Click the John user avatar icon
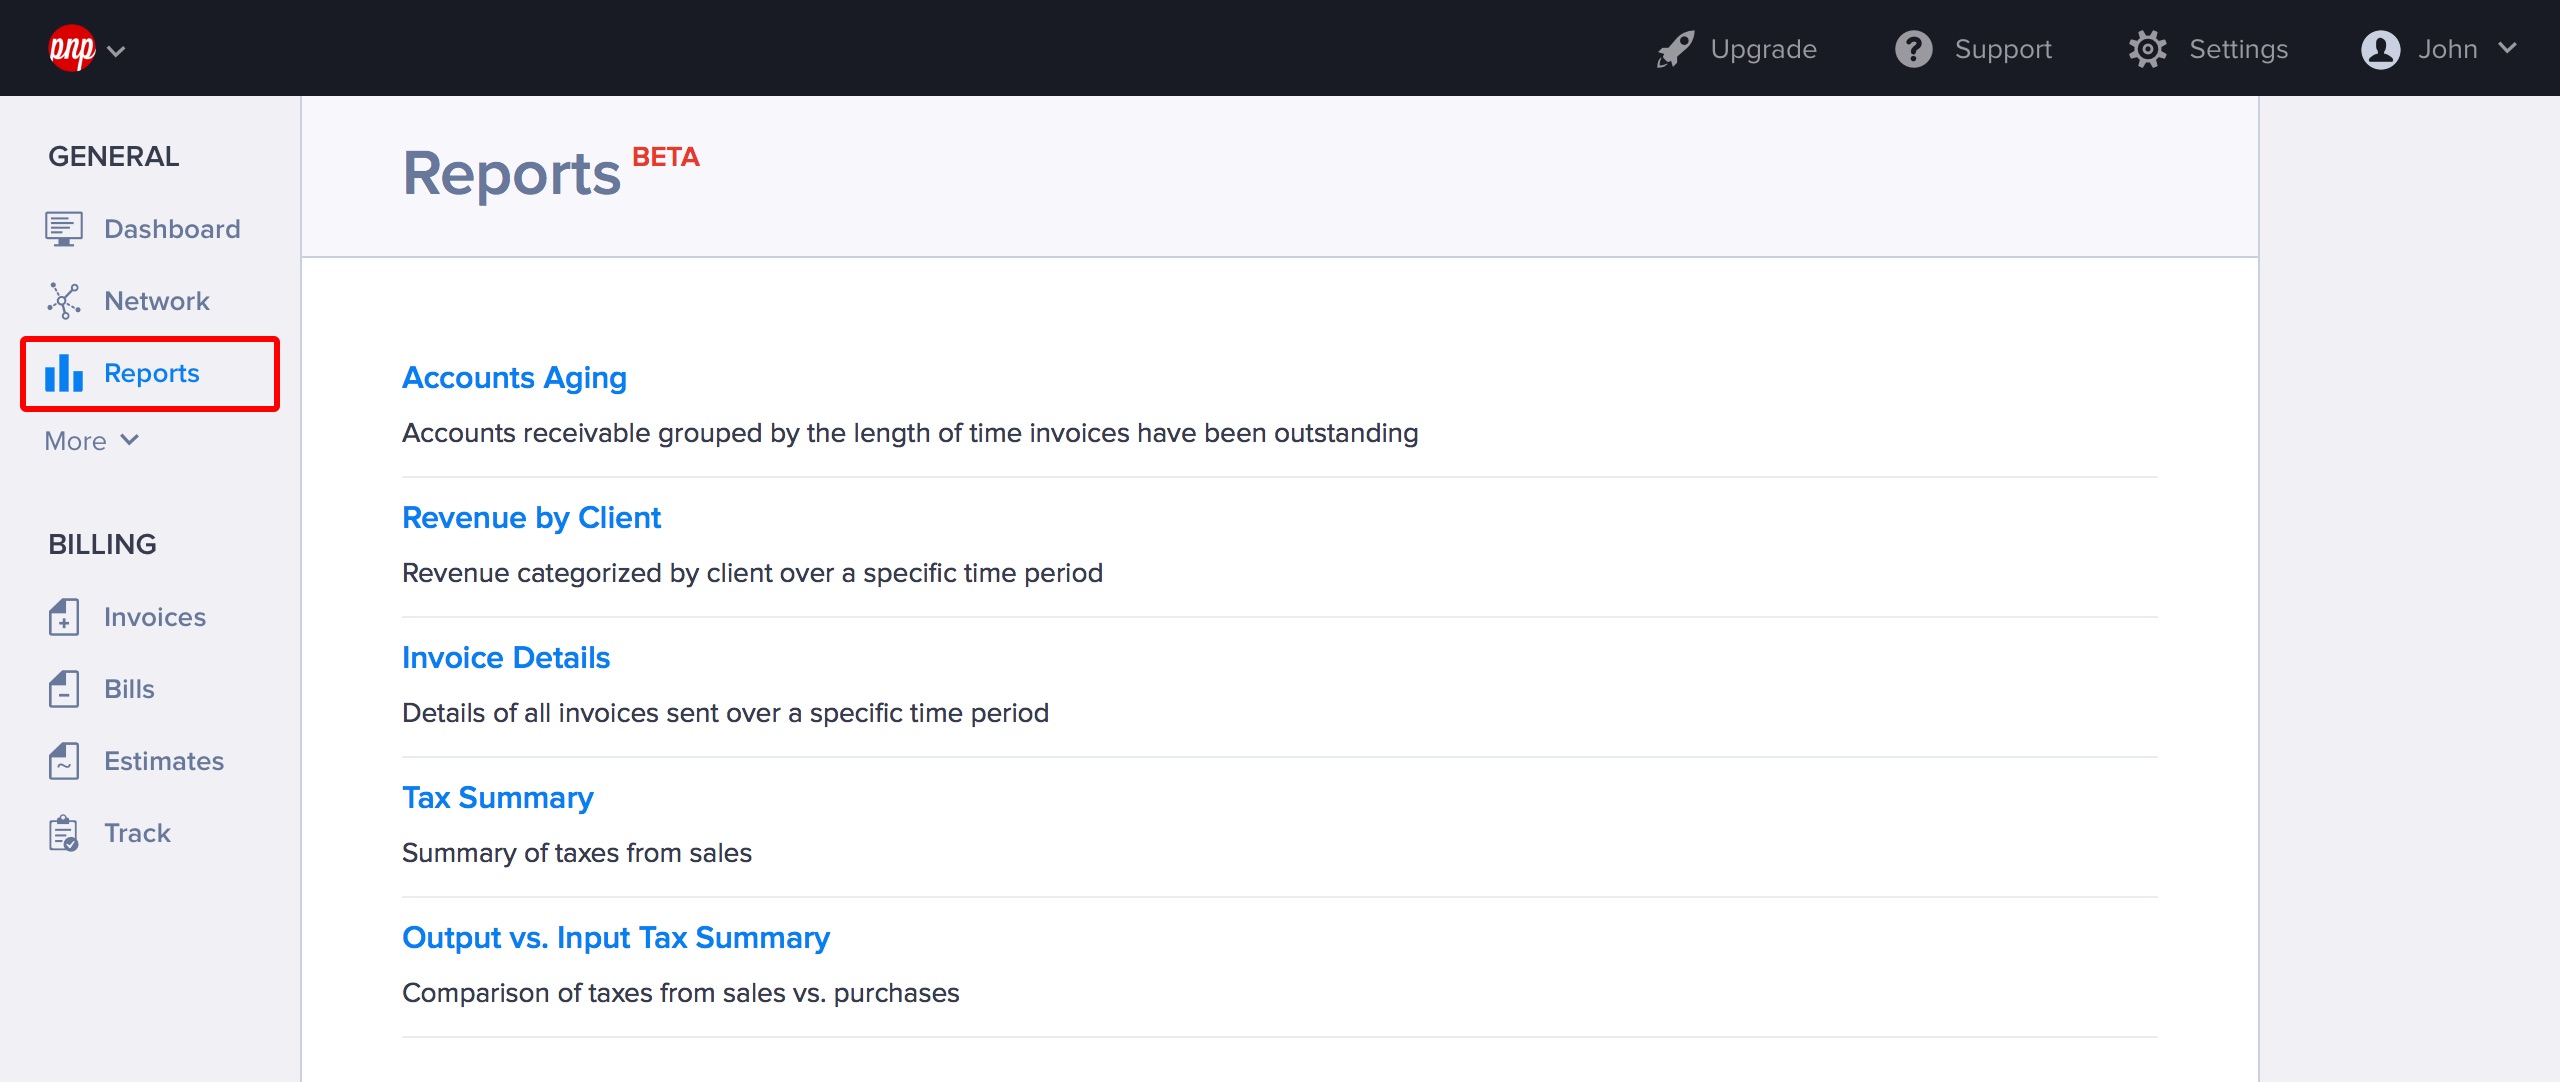Screen dimensions: 2560x1082 pyautogui.click(x=2380, y=49)
